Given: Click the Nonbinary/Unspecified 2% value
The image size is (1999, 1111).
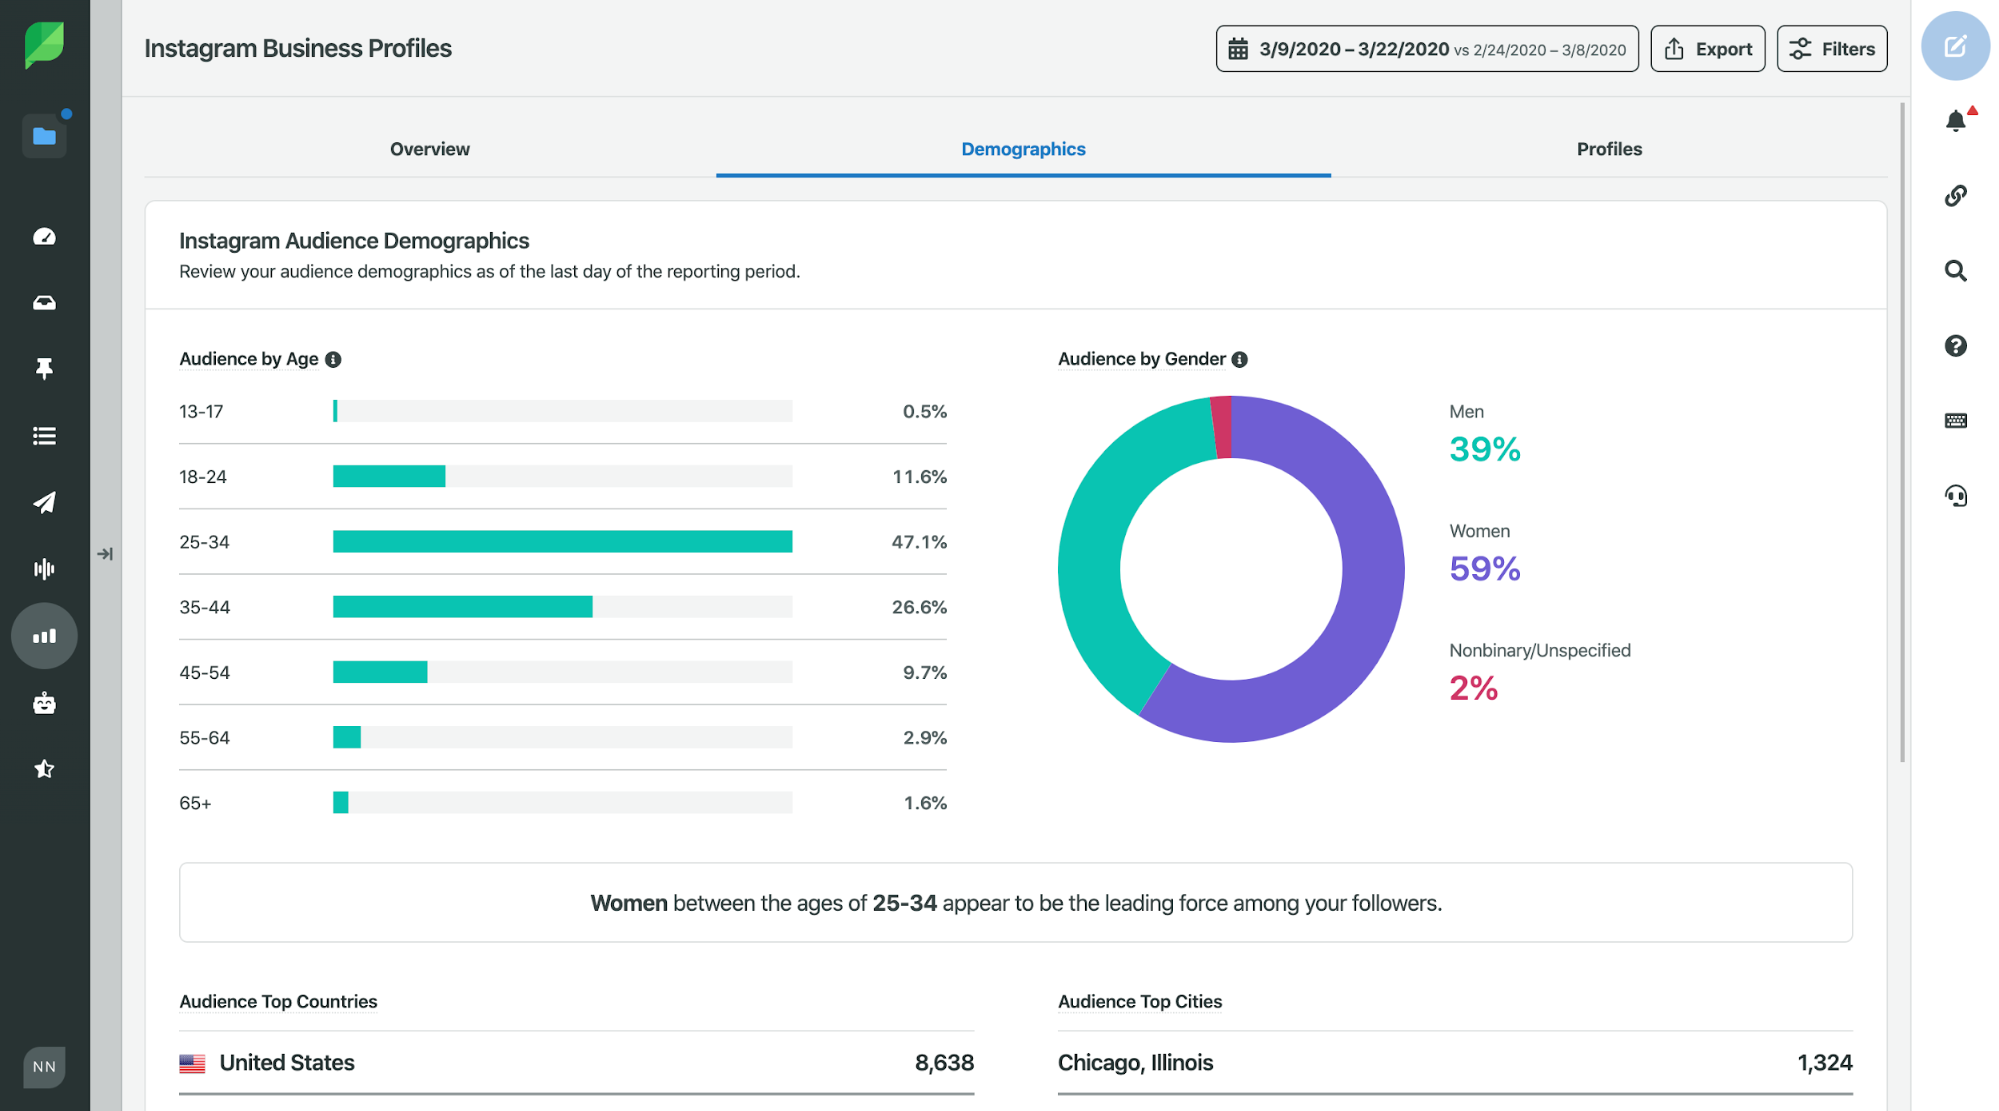Looking at the screenshot, I should [1473, 688].
